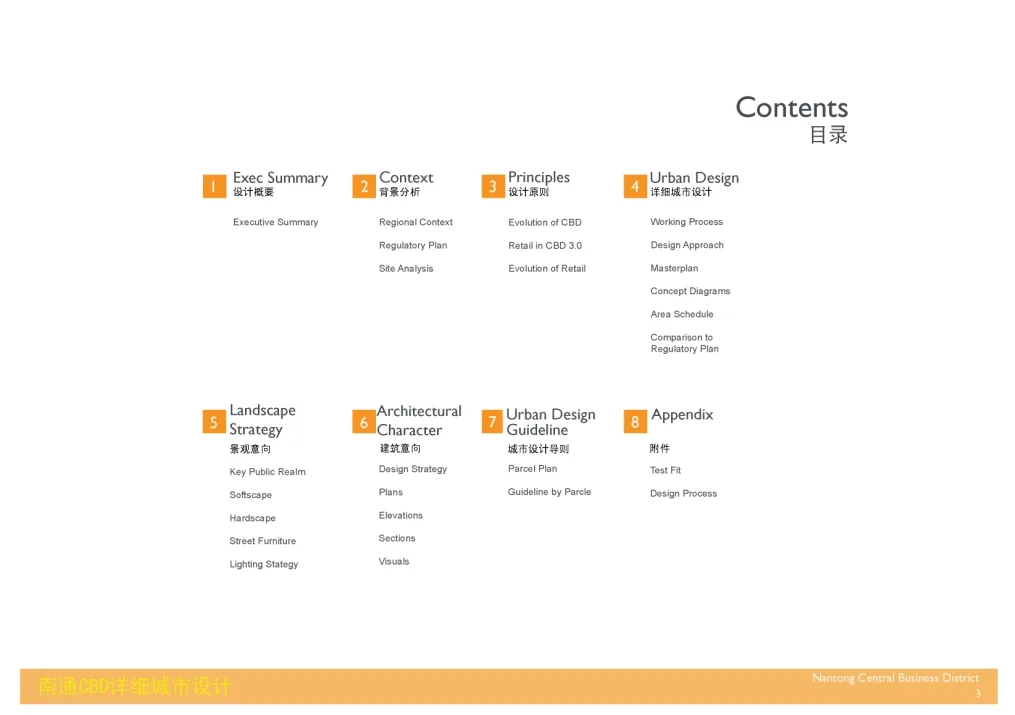The width and height of the screenshot is (1015, 715).
Task: Click Comparison to Regulatory Plan entry
Action: tap(685, 343)
